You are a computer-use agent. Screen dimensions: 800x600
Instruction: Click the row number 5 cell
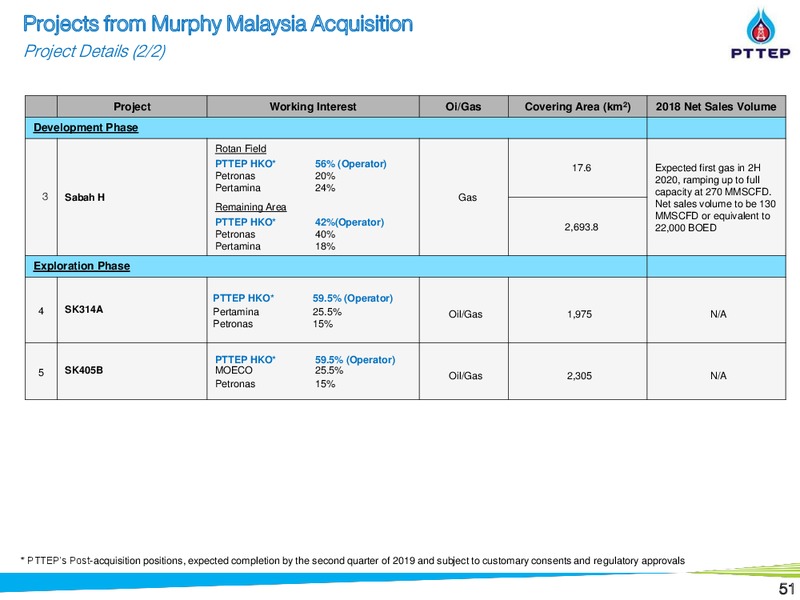click(41, 372)
